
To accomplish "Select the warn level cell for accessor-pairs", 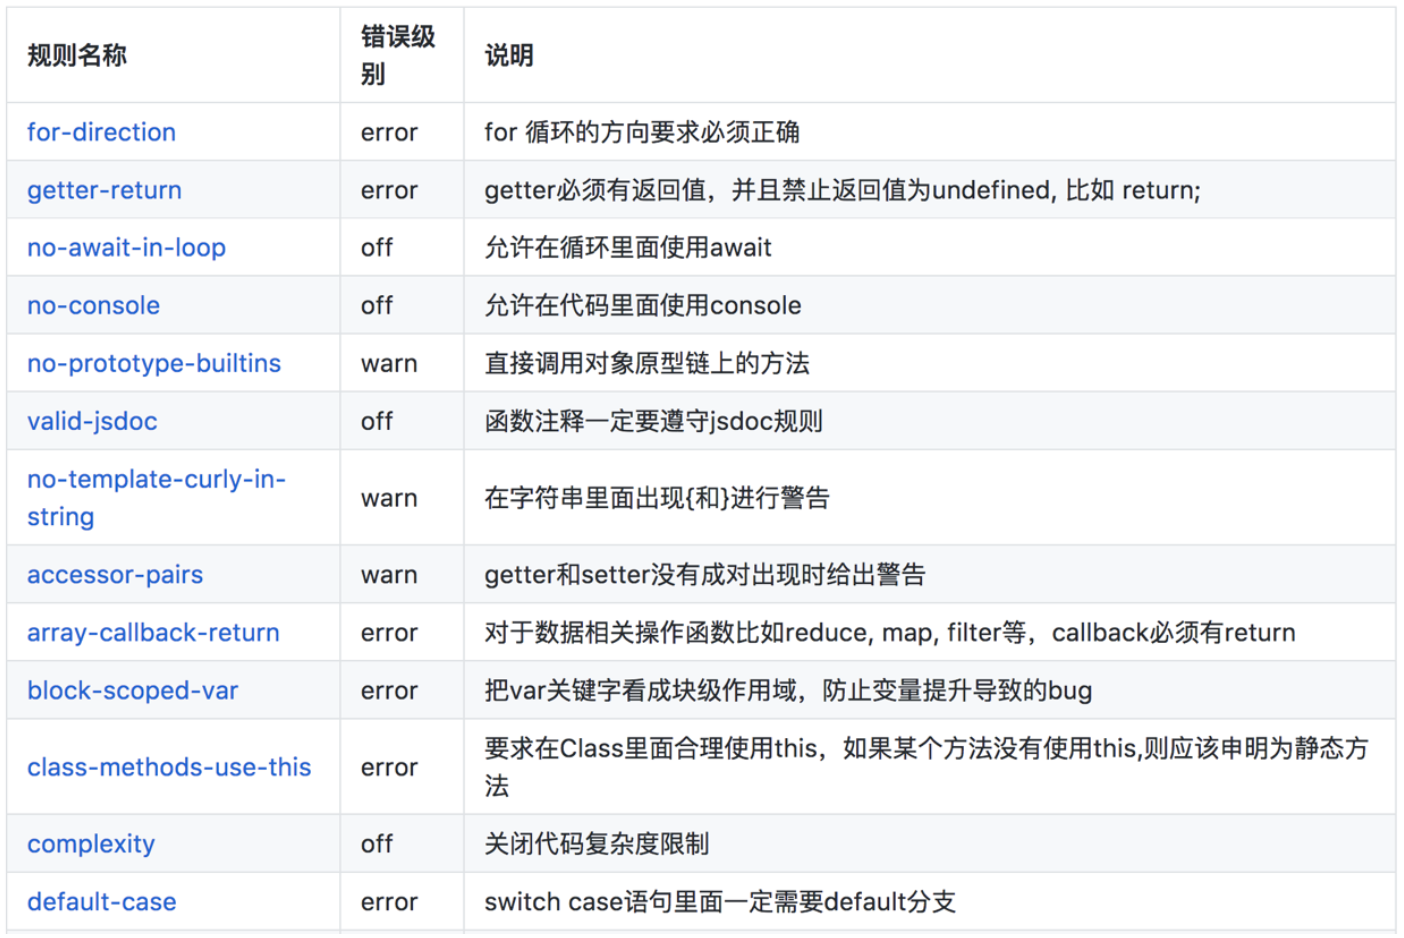I will tap(388, 574).
